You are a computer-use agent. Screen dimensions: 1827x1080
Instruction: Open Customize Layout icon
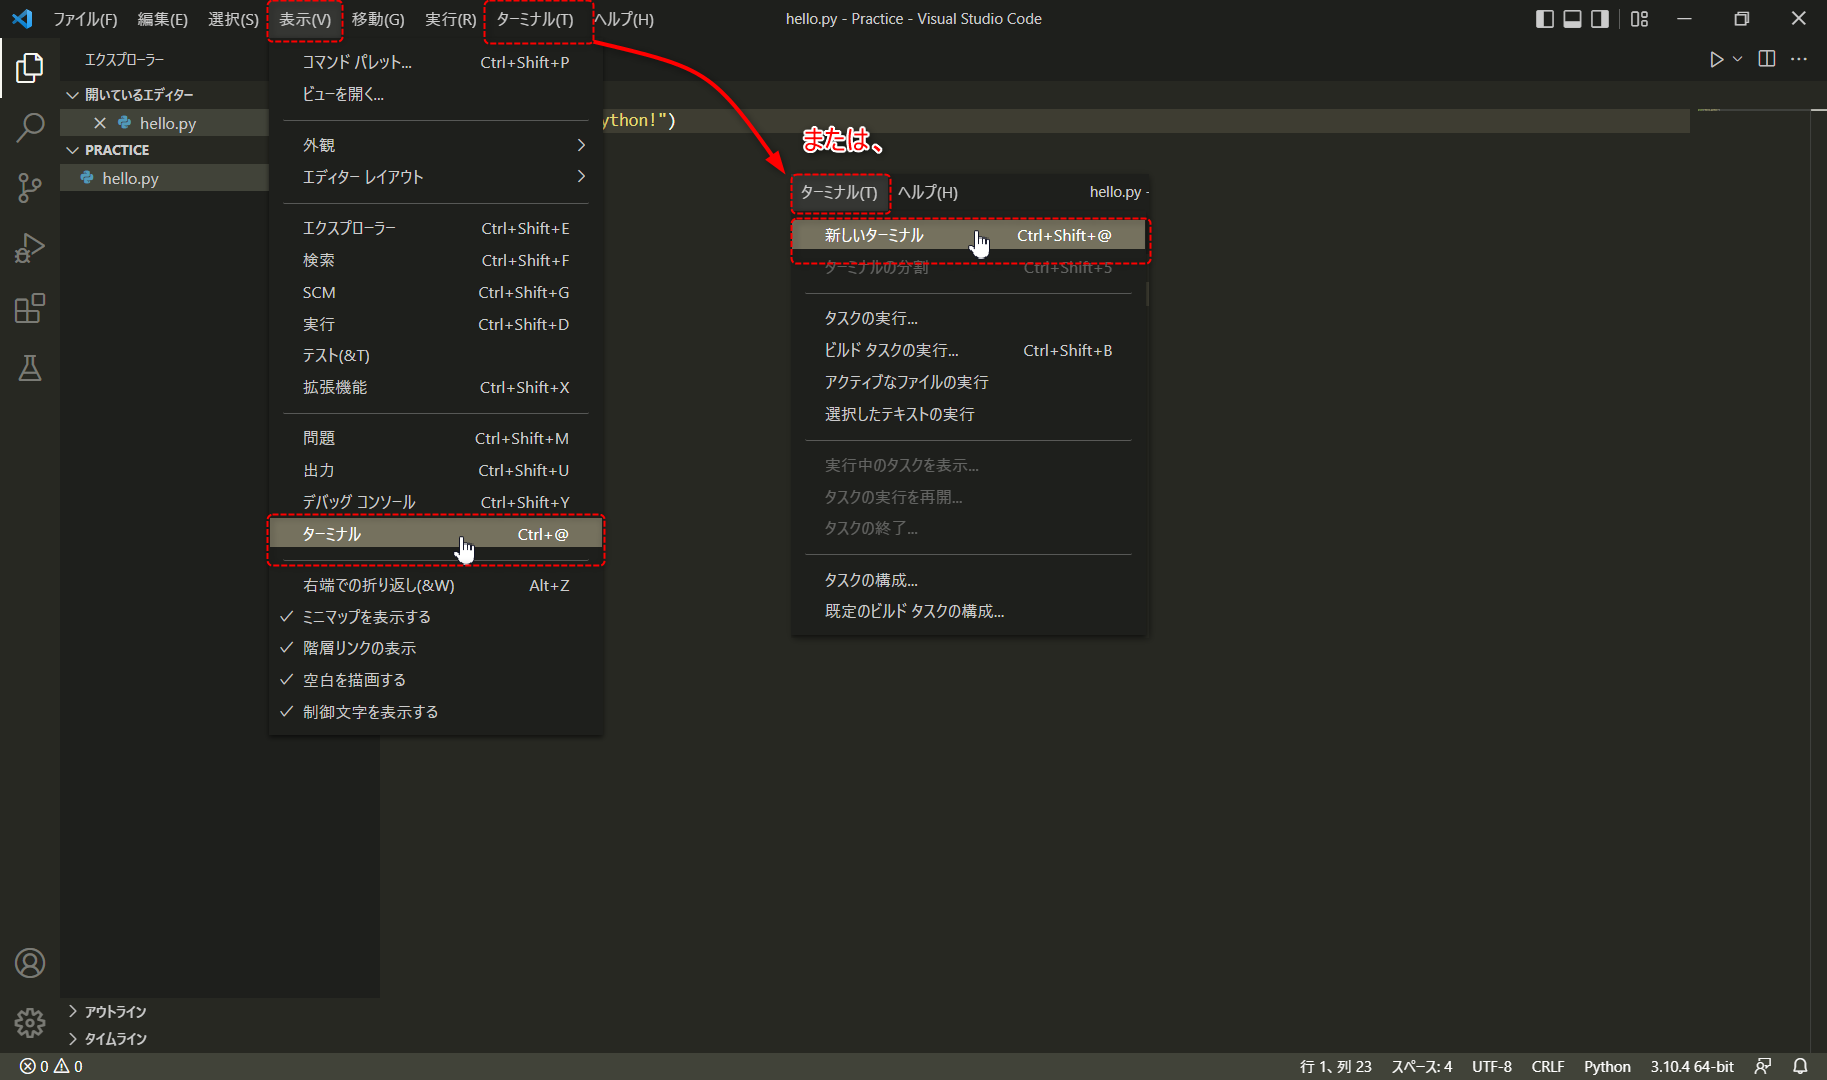click(x=1639, y=19)
